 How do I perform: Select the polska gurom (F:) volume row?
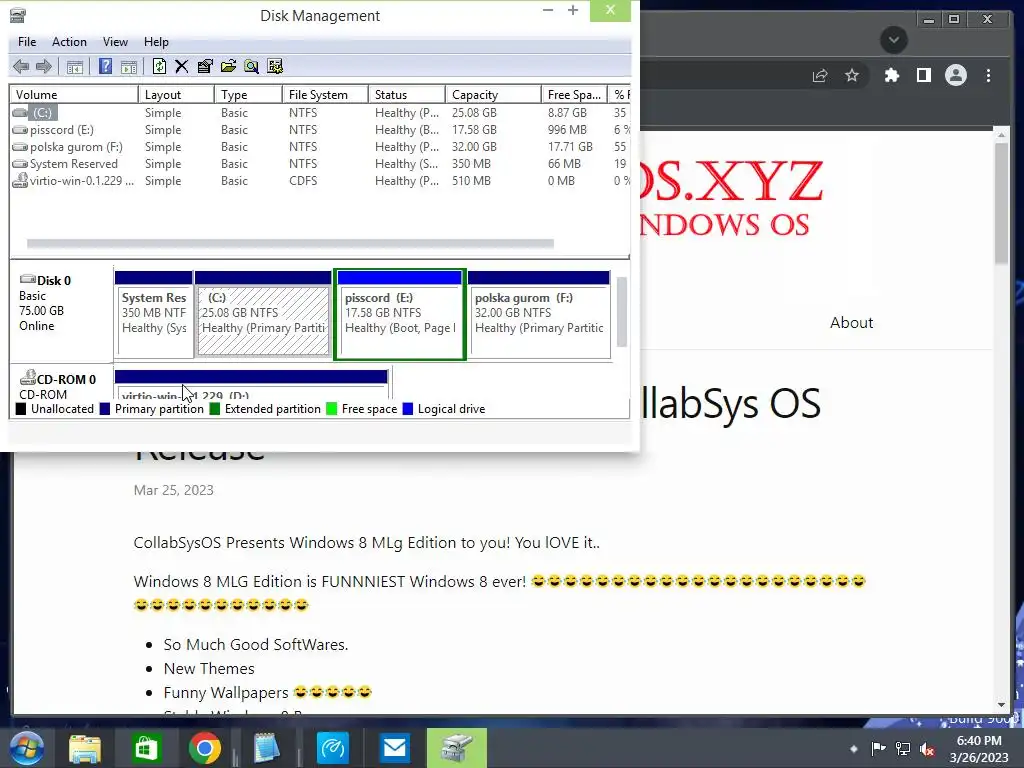click(x=320, y=147)
